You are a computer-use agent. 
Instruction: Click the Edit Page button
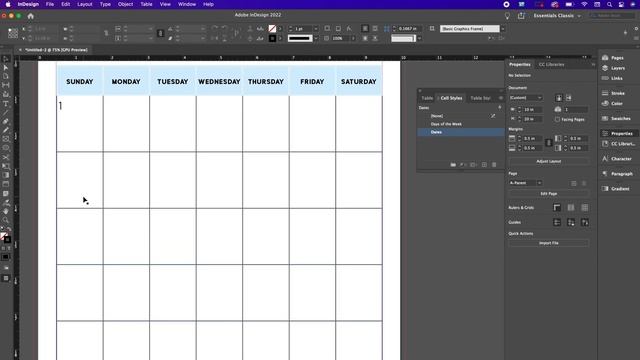549,193
